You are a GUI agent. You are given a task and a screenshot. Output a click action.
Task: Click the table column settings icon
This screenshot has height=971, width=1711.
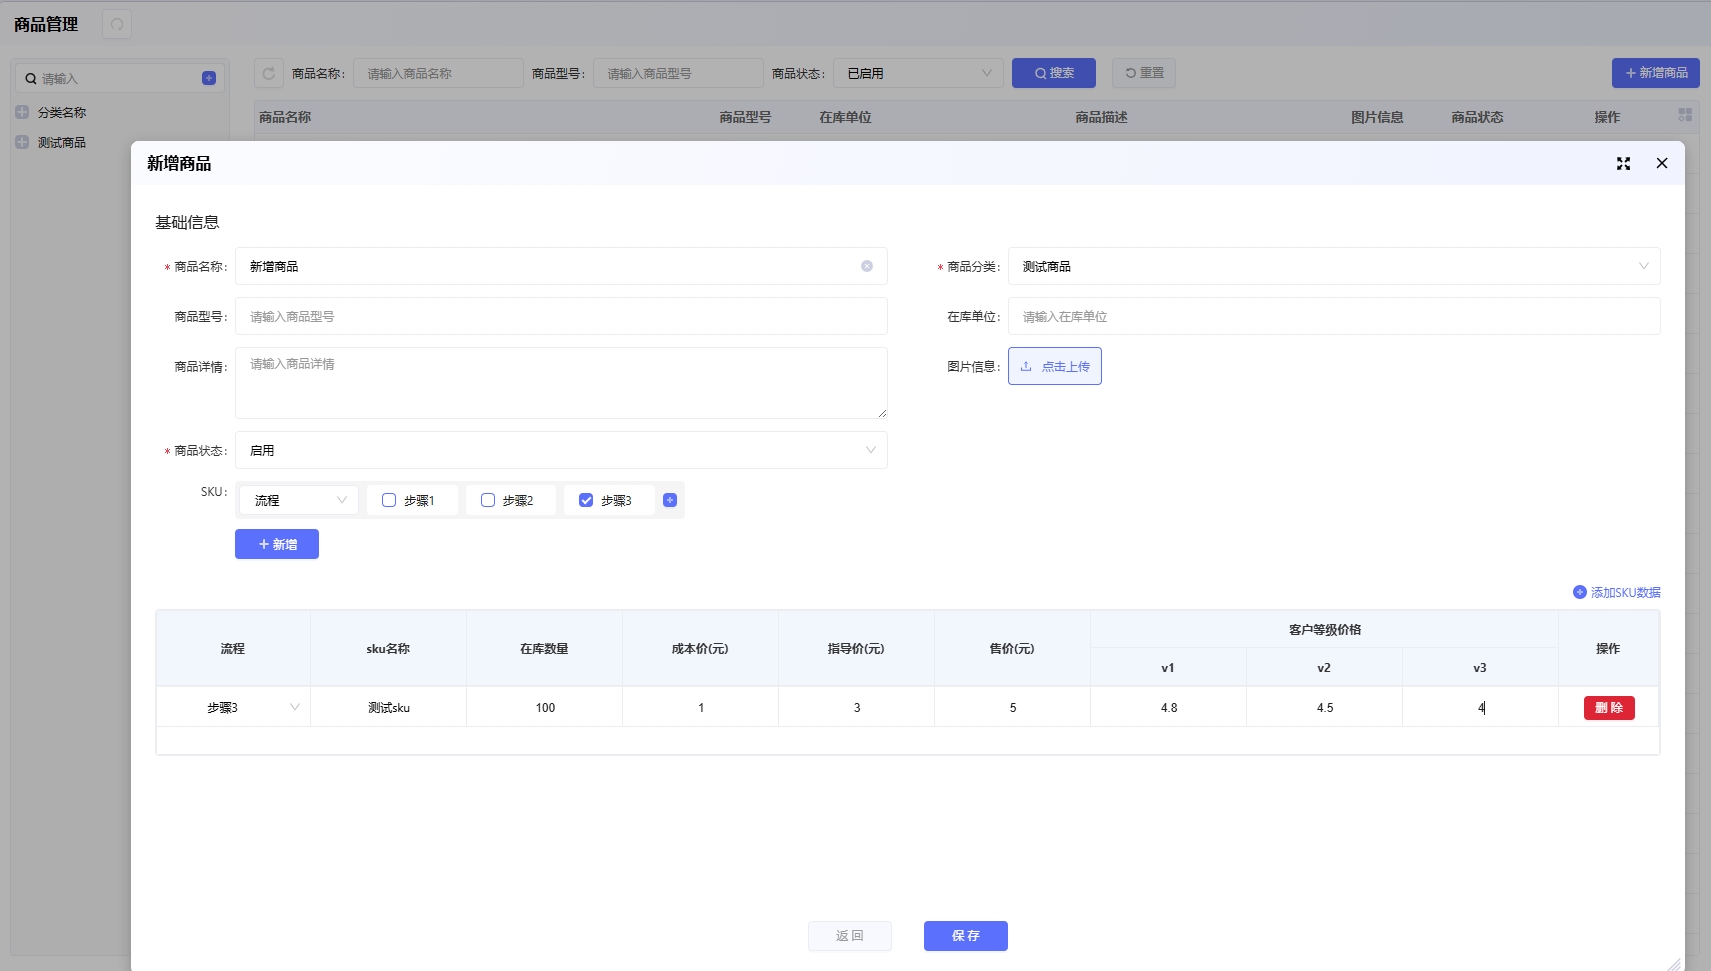tap(1685, 116)
